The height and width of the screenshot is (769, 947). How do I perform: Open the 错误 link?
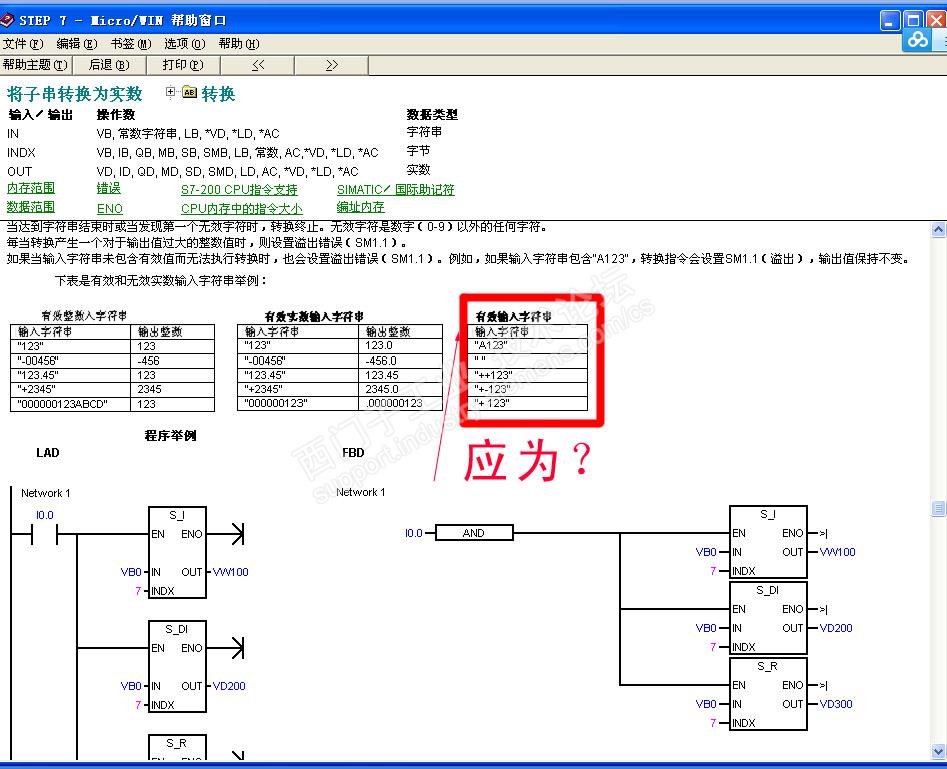tap(109, 188)
